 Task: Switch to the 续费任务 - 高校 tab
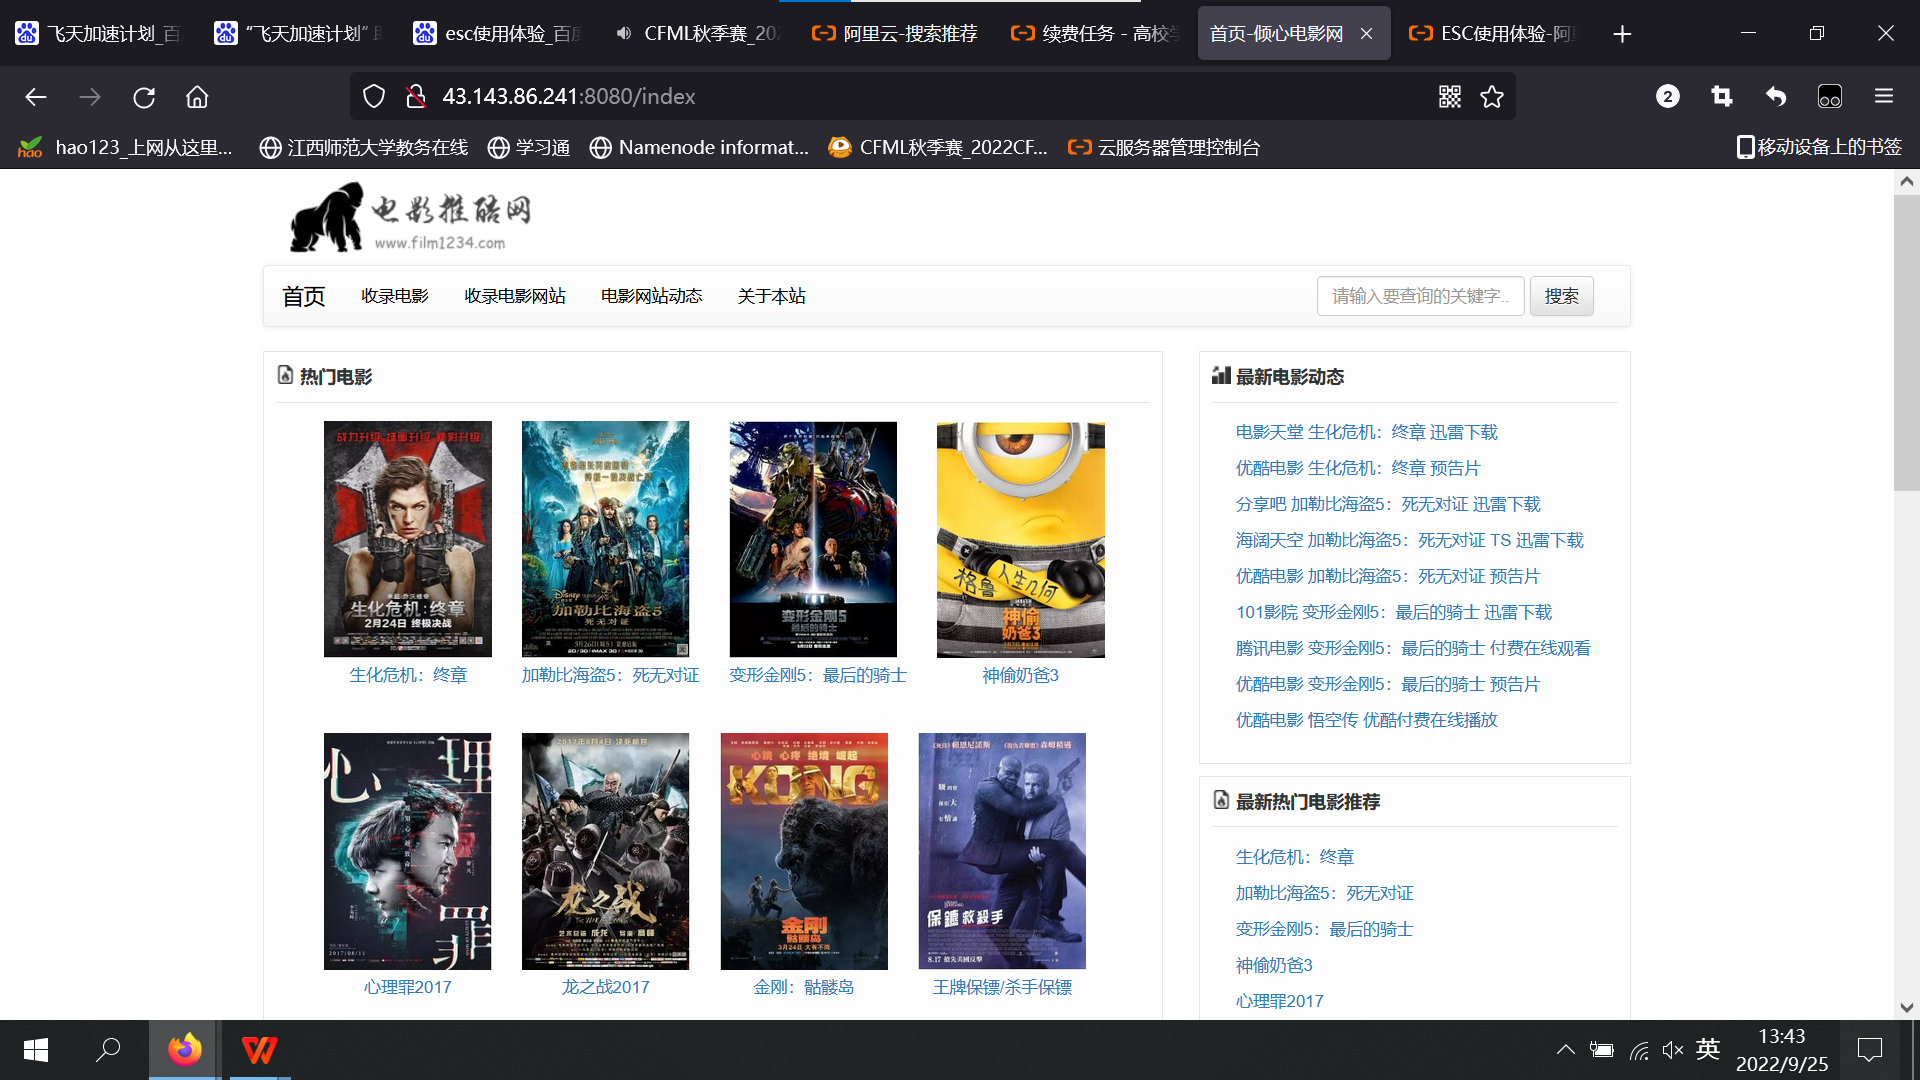[x=1096, y=34]
